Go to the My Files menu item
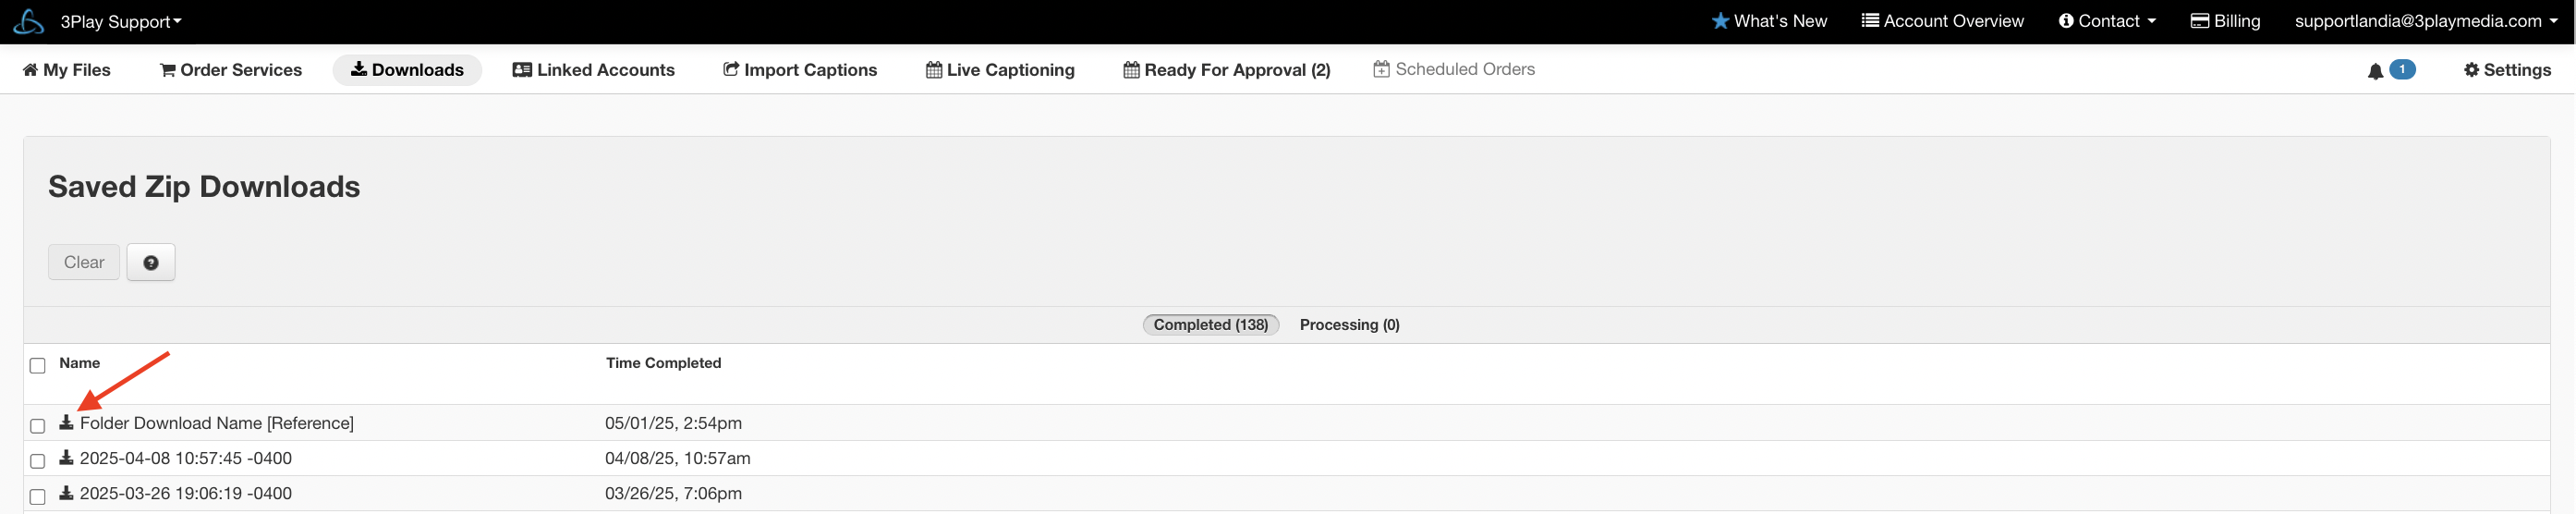The image size is (2576, 514). tap(67, 70)
